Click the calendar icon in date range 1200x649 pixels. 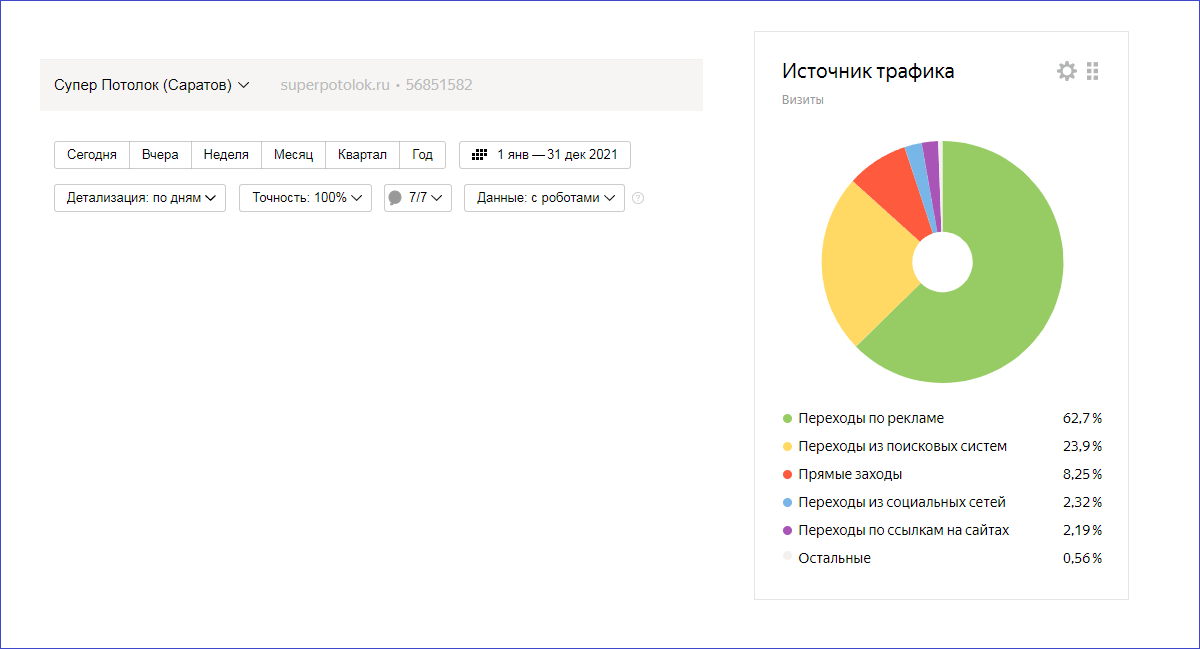point(479,155)
